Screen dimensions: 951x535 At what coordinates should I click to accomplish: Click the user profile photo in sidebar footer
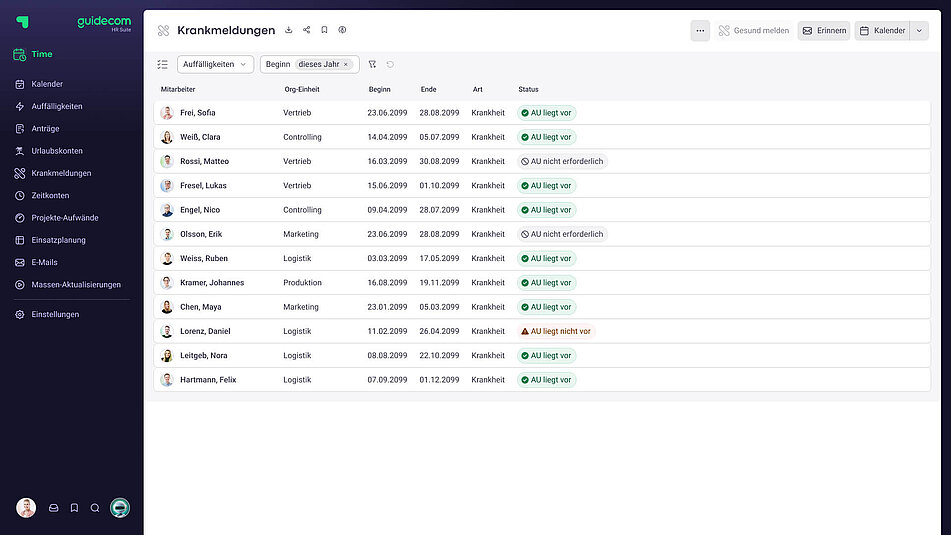[x=26, y=508]
